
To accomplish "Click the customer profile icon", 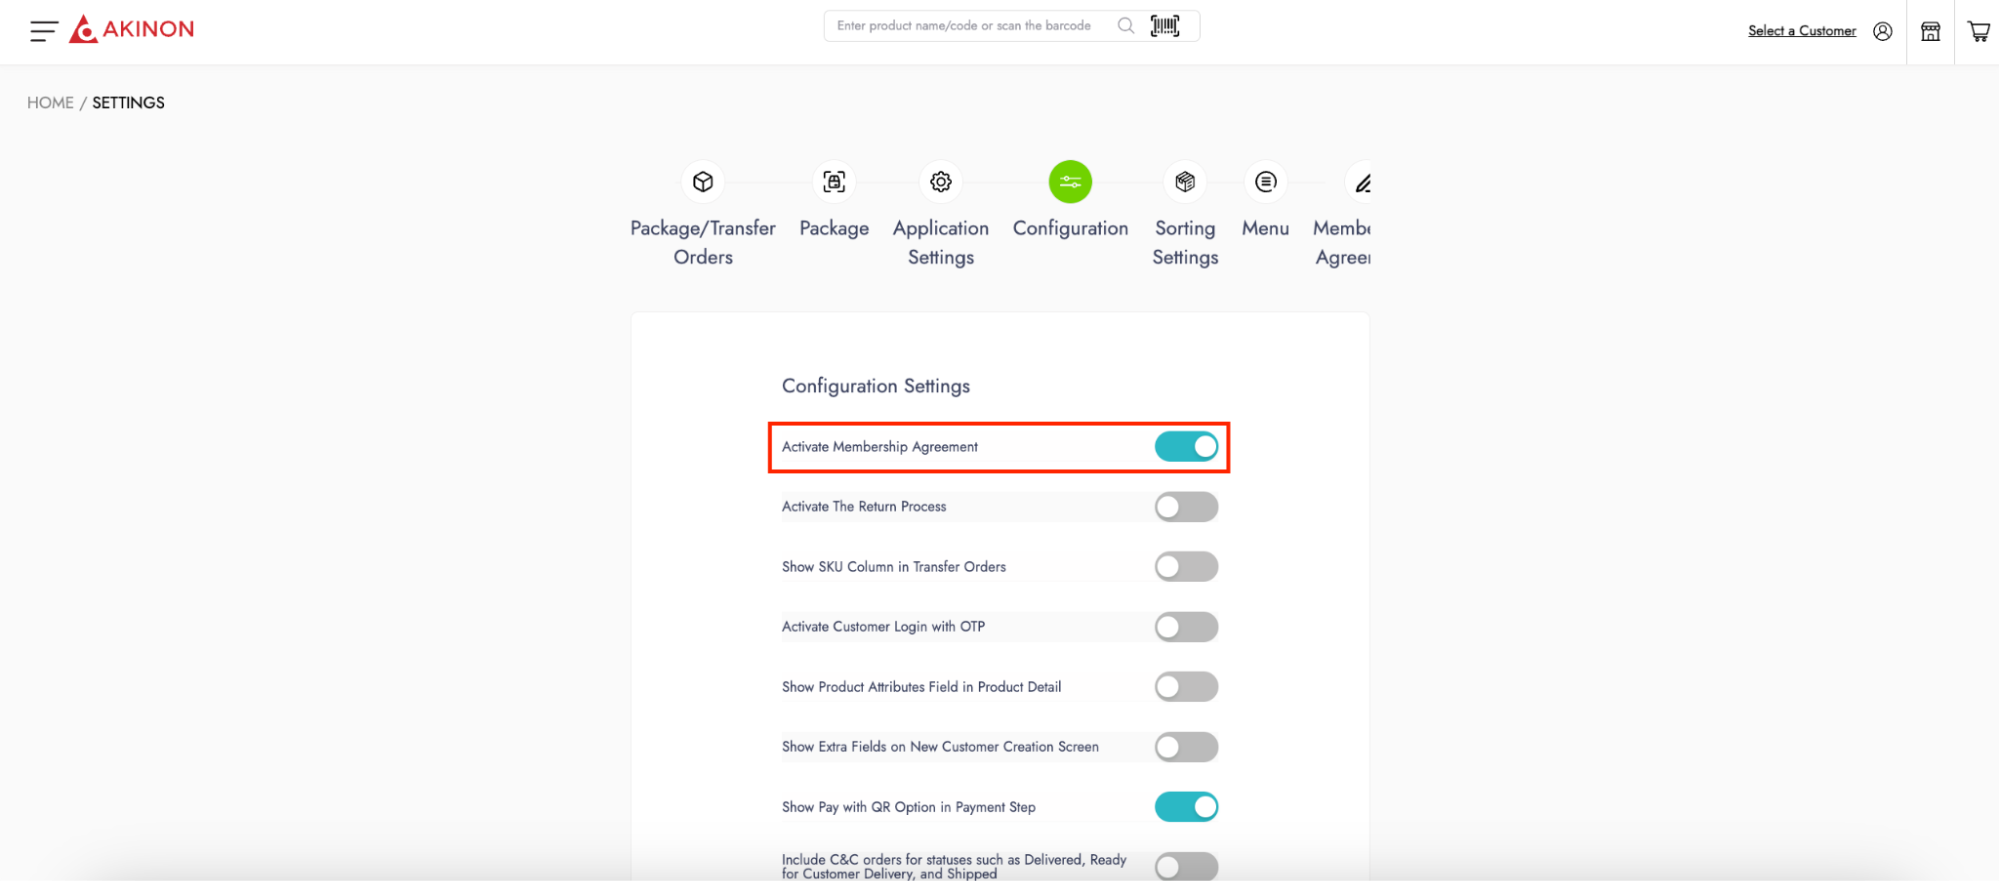I will click(x=1883, y=31).
